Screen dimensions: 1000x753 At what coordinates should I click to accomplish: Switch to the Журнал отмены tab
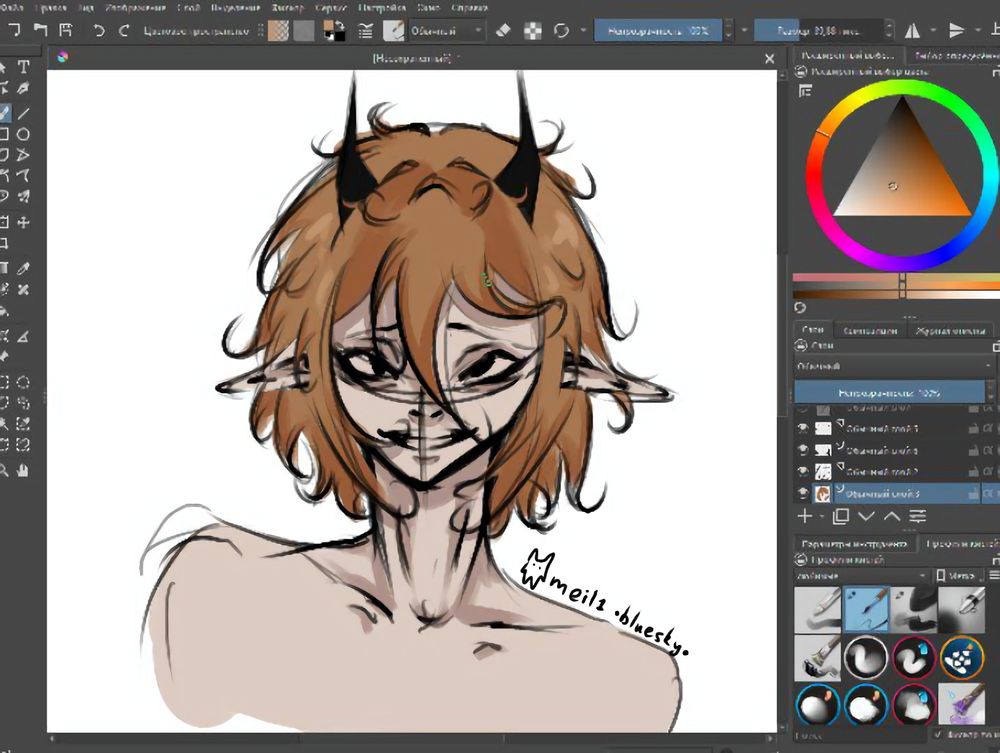[950, 330]
